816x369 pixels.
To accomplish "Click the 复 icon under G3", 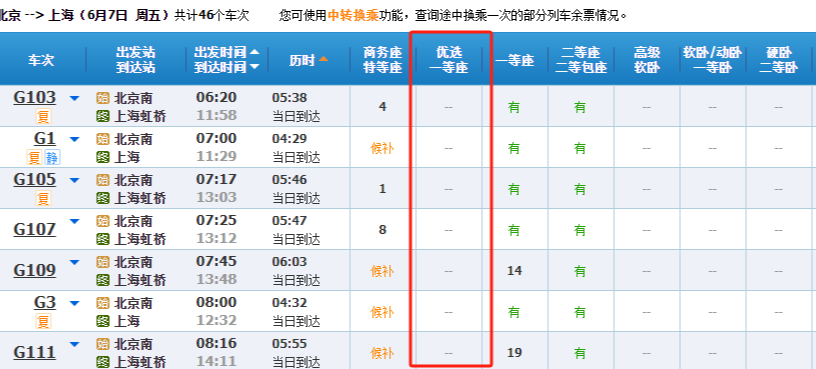I will [x=44, y=321].
